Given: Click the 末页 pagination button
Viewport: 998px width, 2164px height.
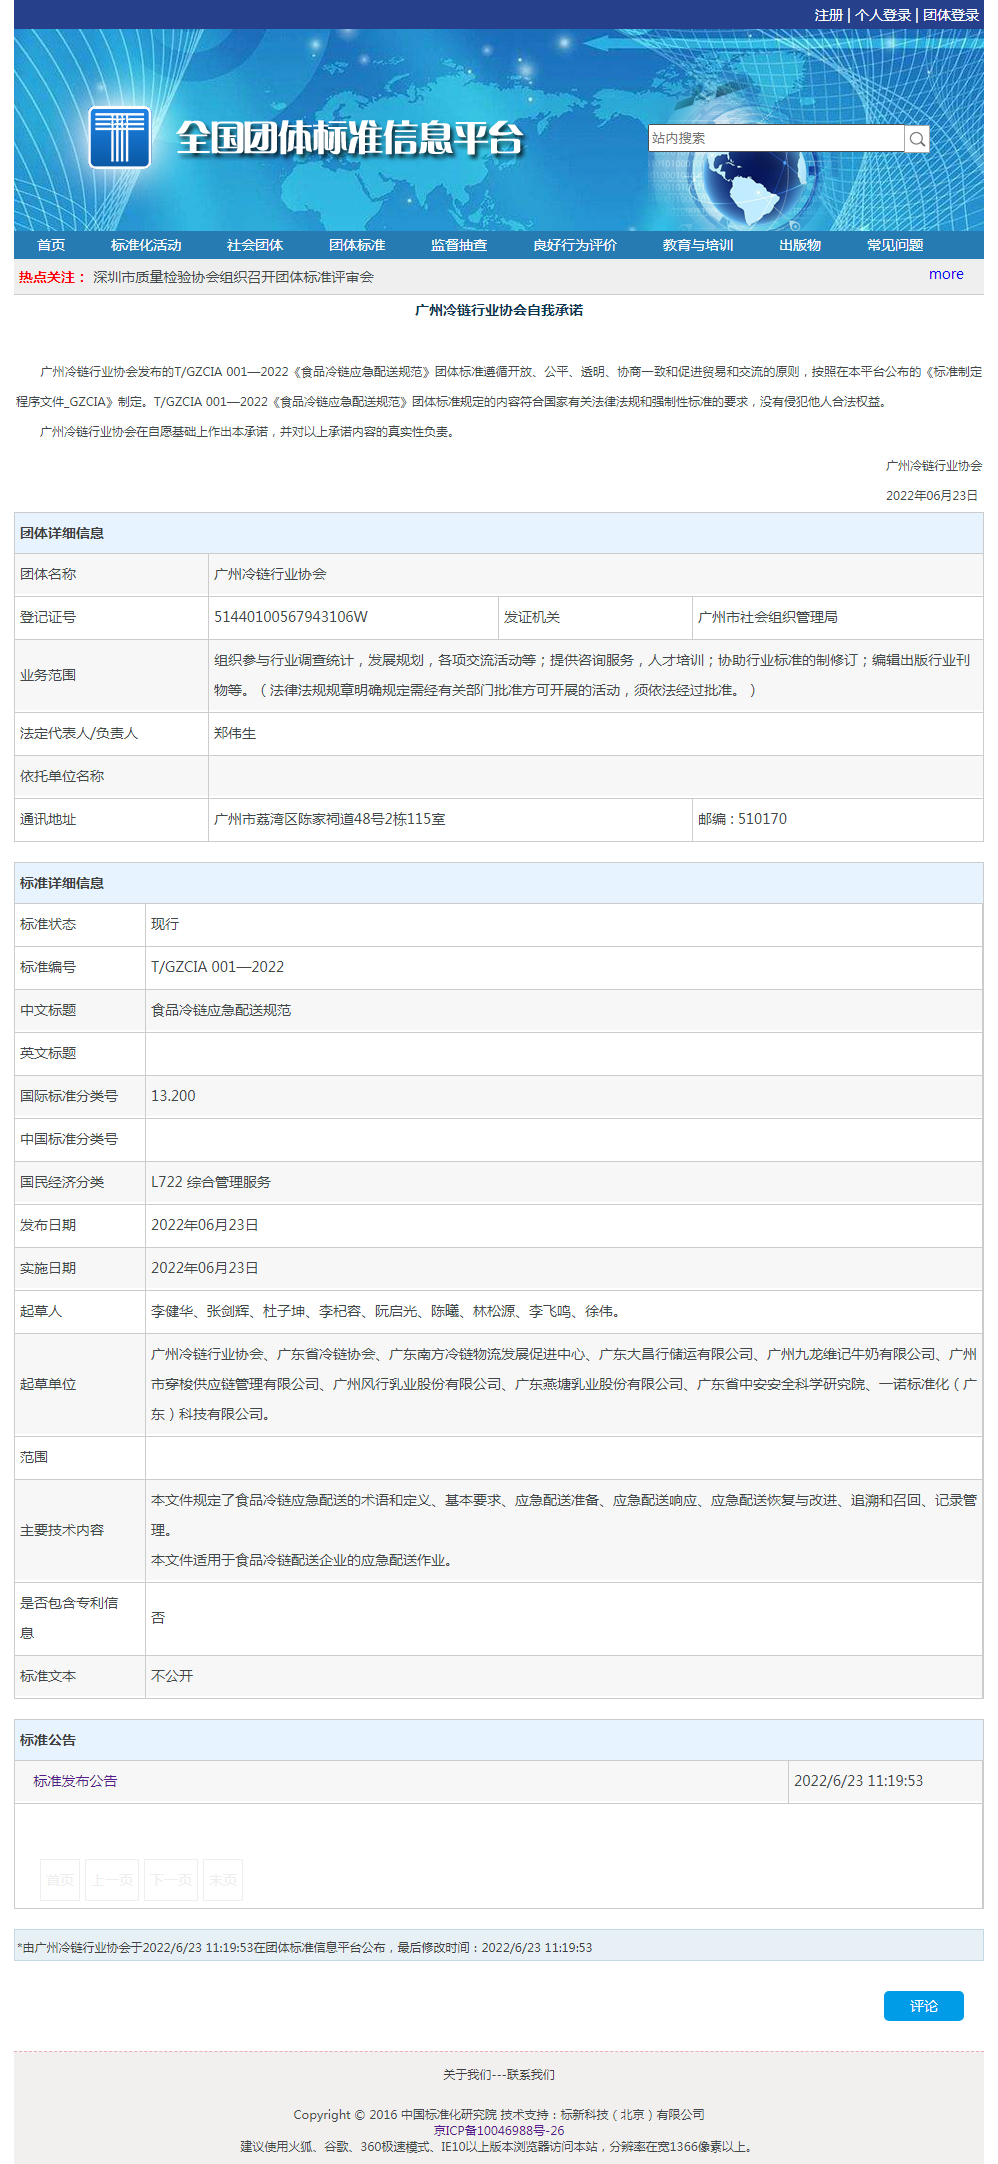Looking at the screenshot, I should point(223,1880).
